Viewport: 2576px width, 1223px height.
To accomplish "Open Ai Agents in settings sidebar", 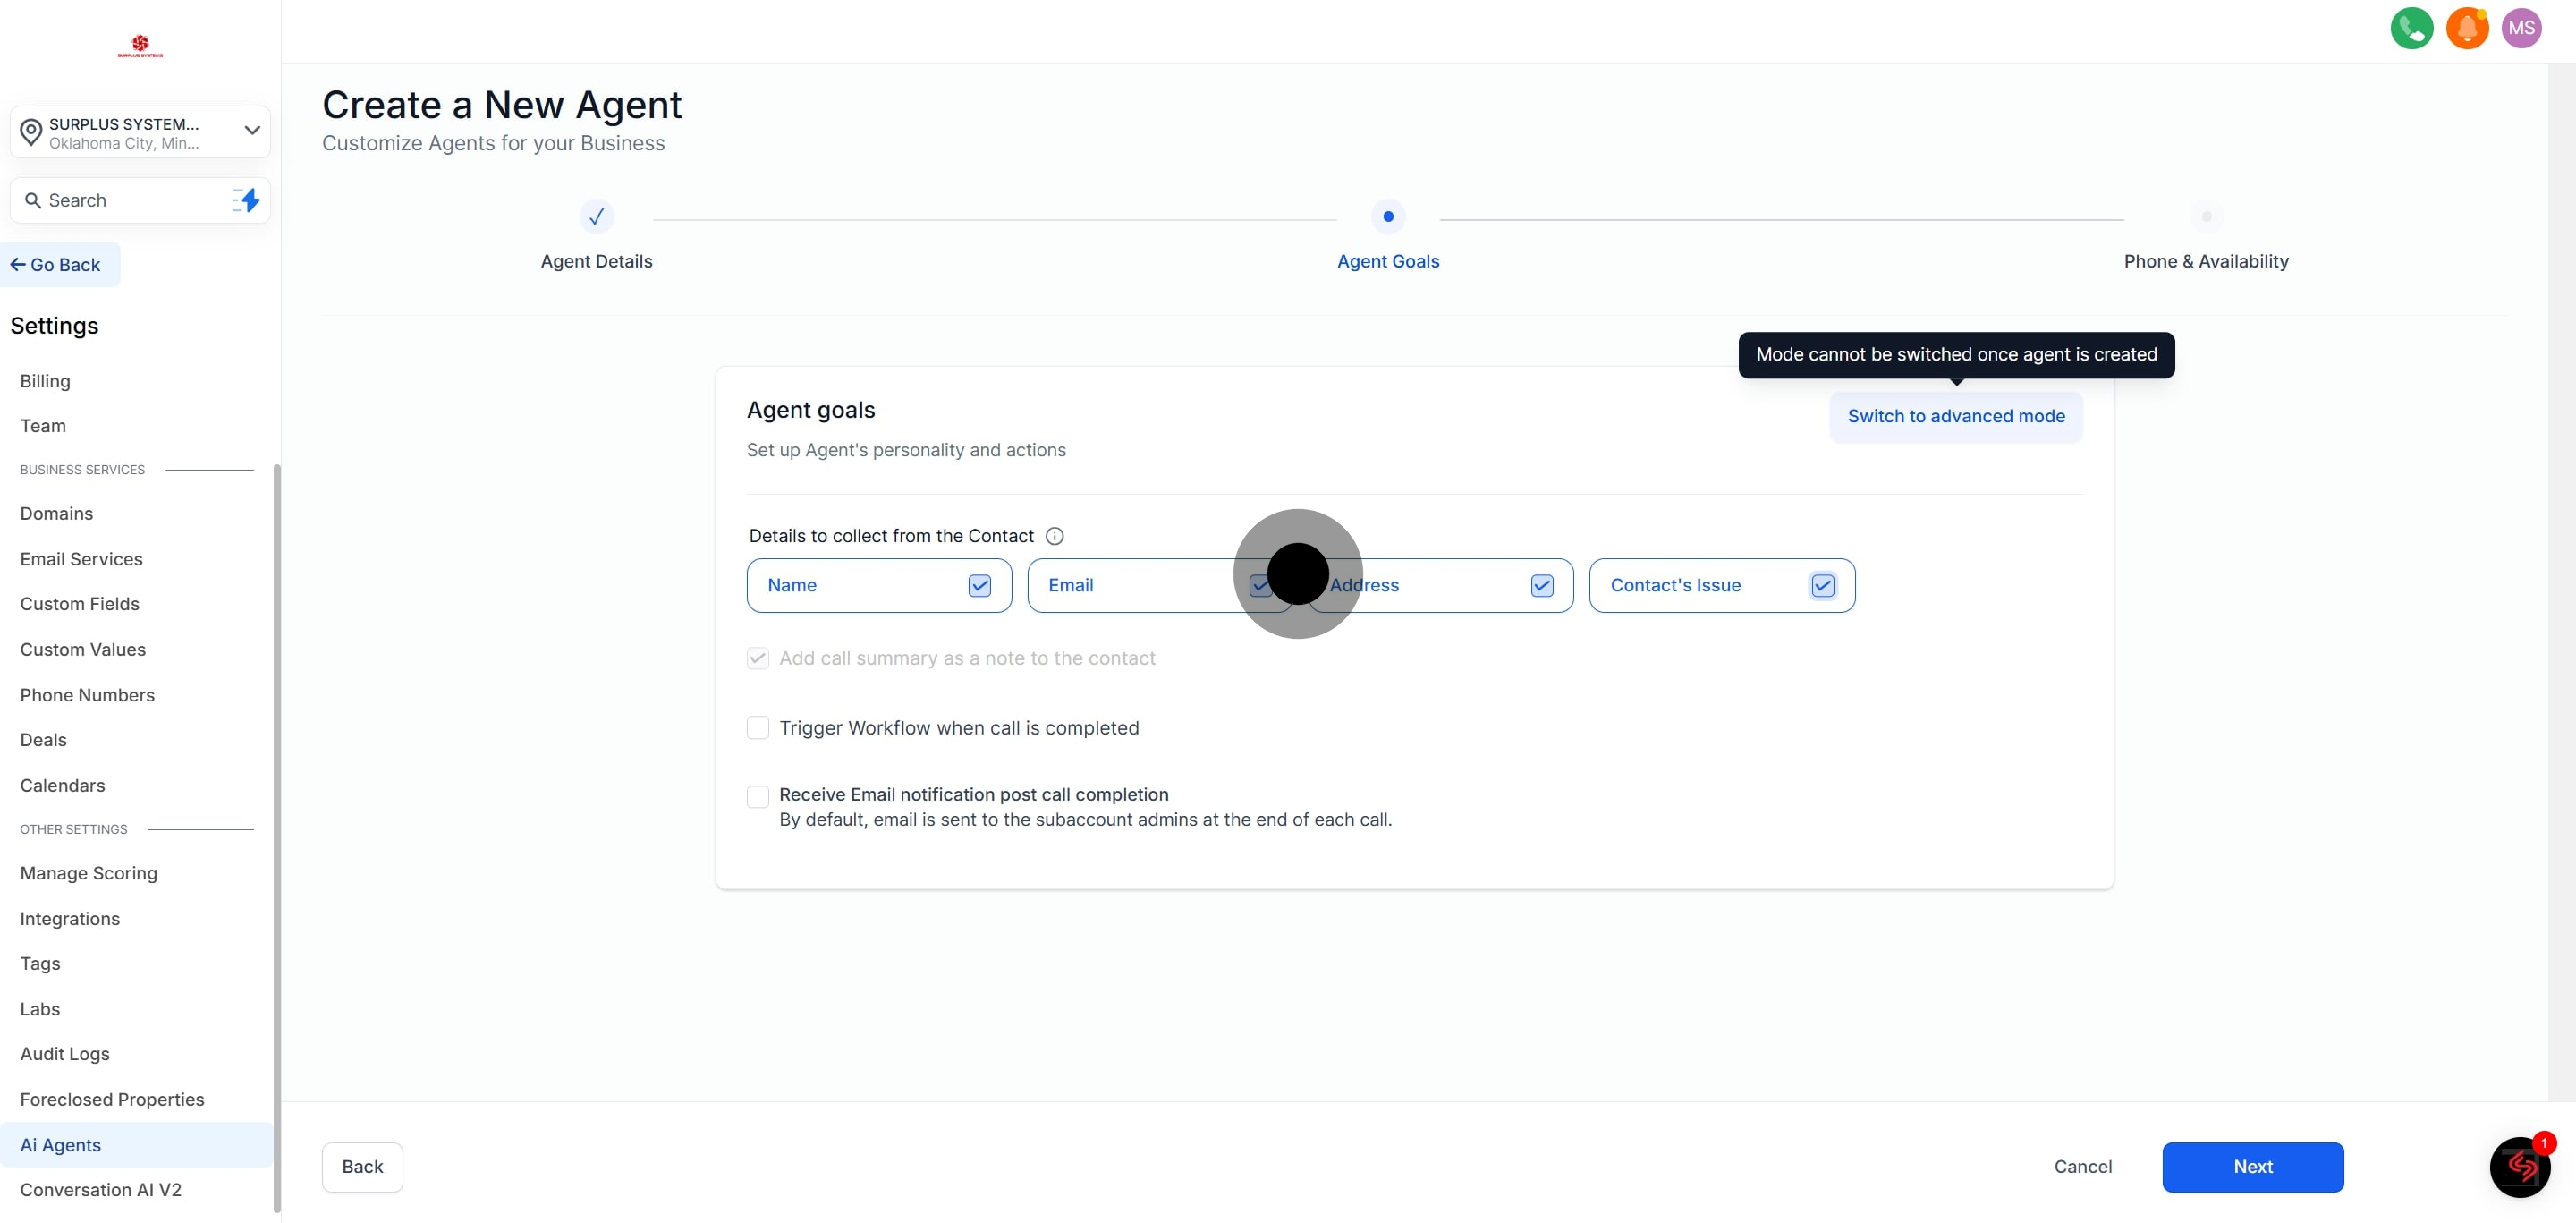I will click(x=60, y=1145).
